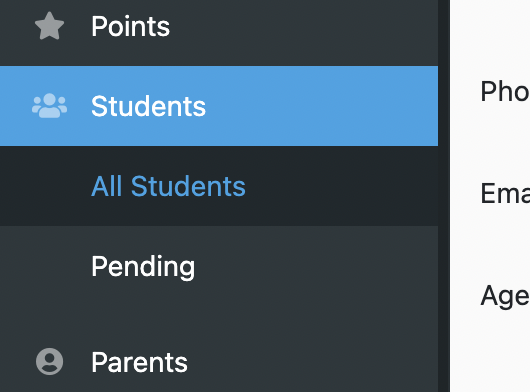Click the gray star in the Points row
Image resolution: width=530 pixels, height=392 pixels.
(x=49, y=26)
